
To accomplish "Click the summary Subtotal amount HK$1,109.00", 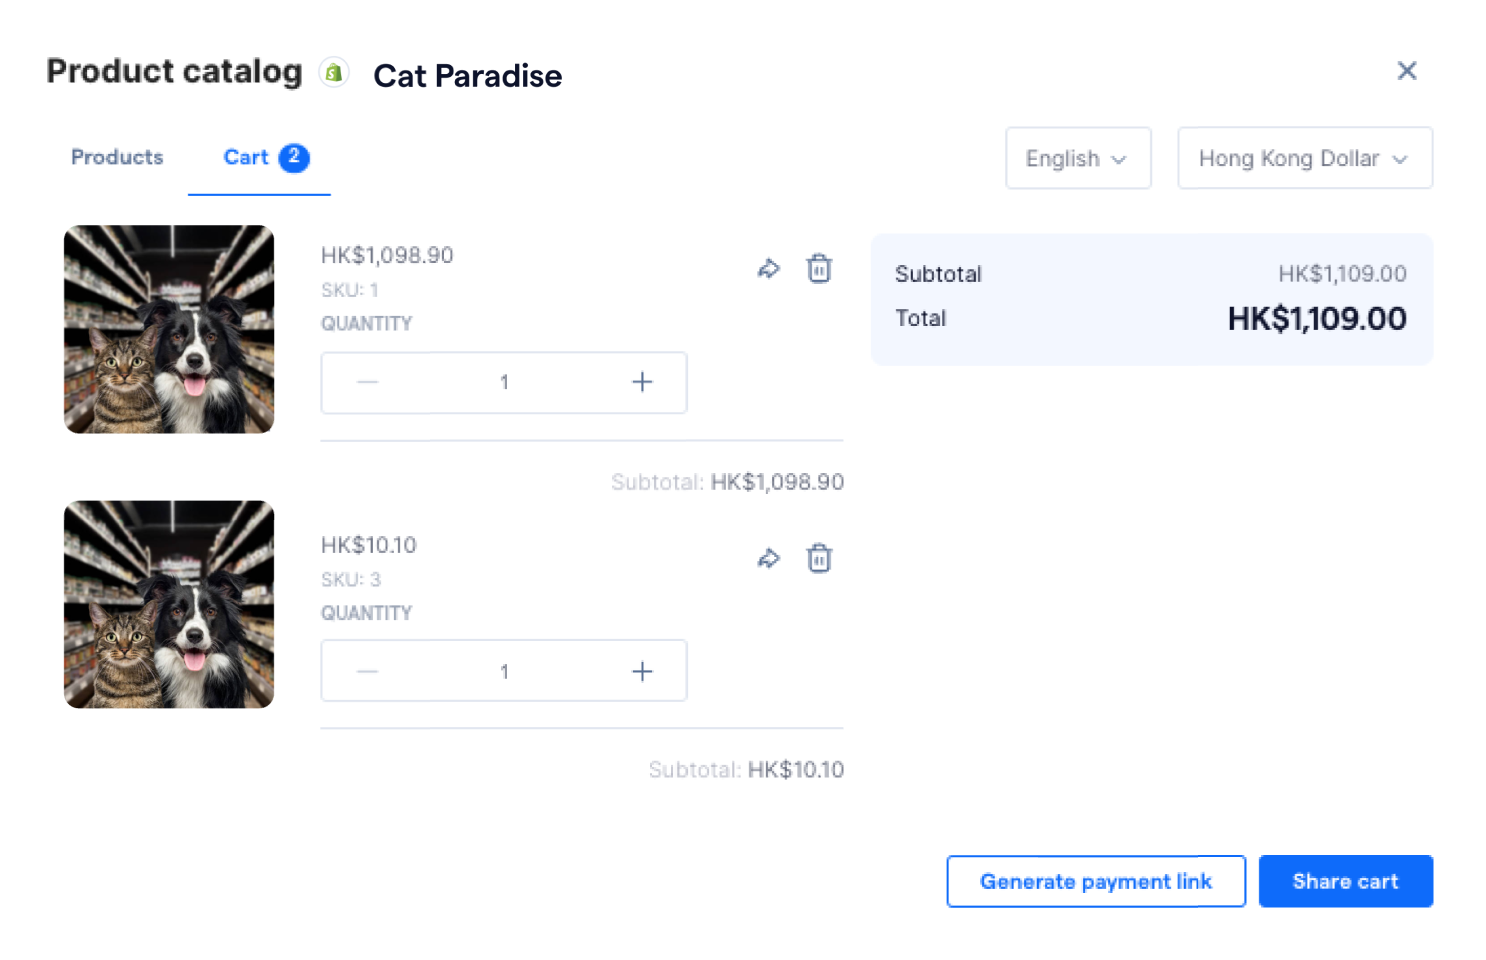I will (x=1342, y=274).
